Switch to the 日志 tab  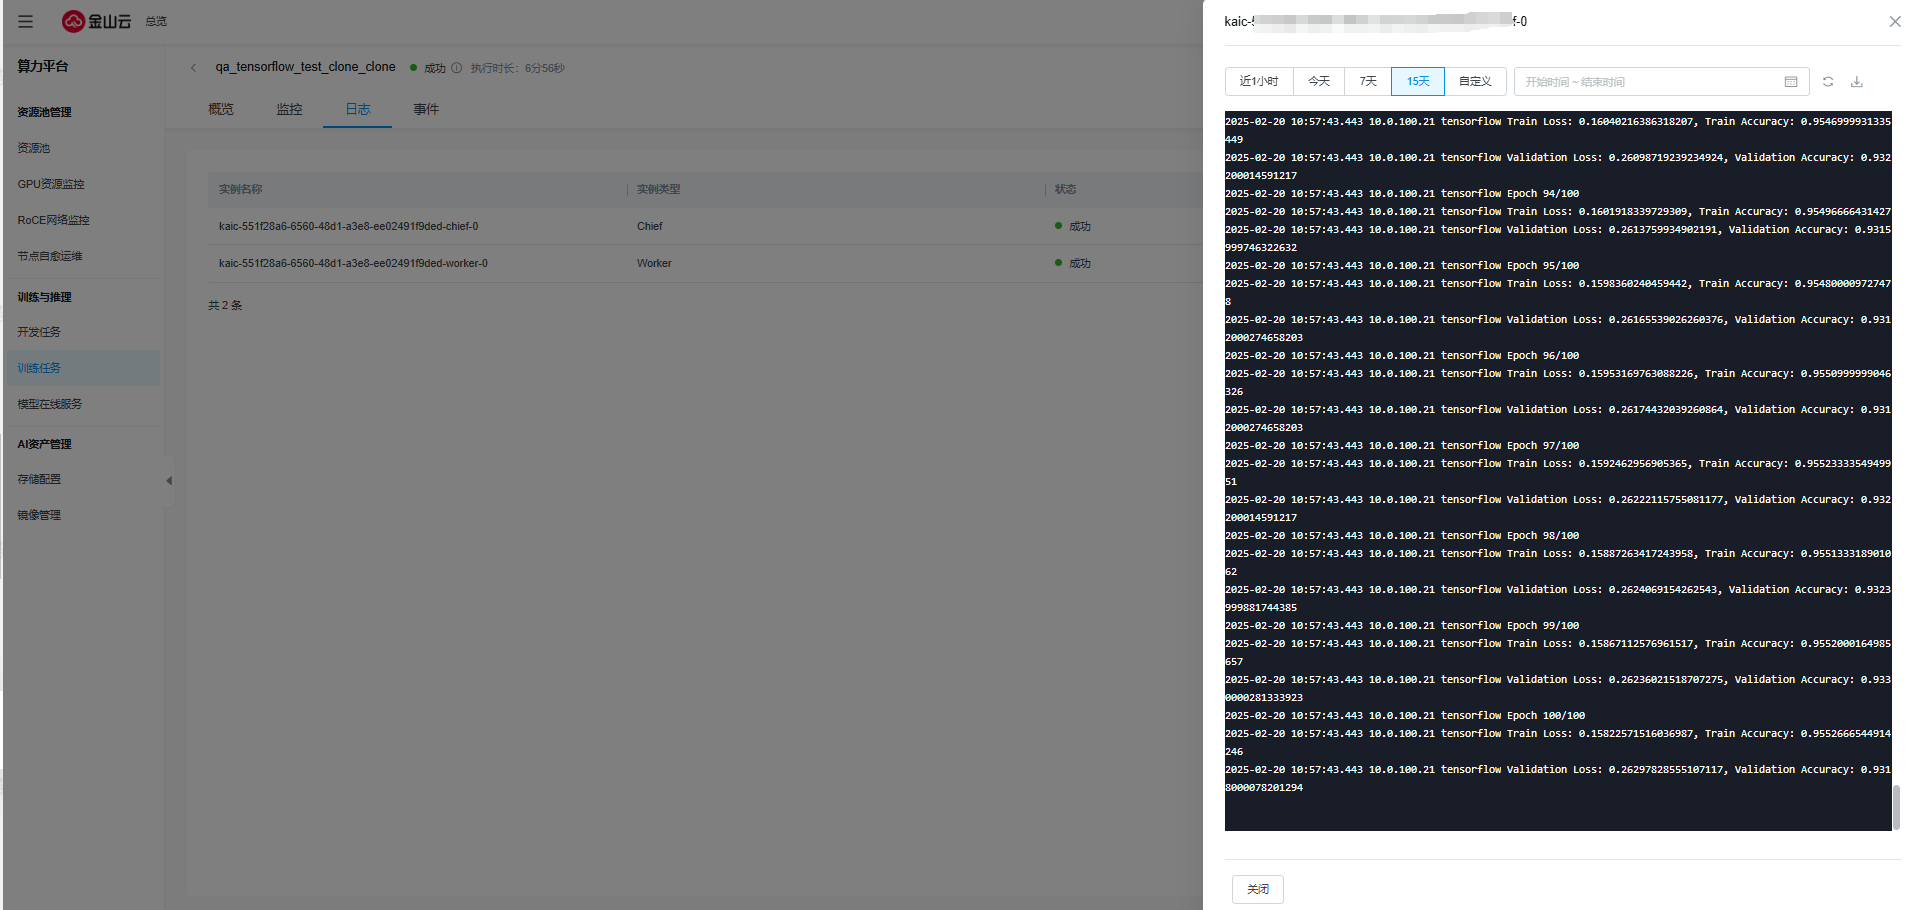click(x=358, y=109)
